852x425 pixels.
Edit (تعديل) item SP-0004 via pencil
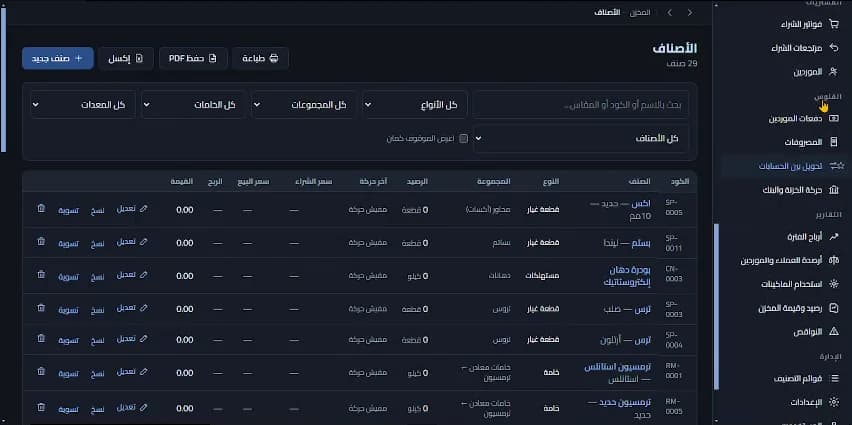[131, 339]
